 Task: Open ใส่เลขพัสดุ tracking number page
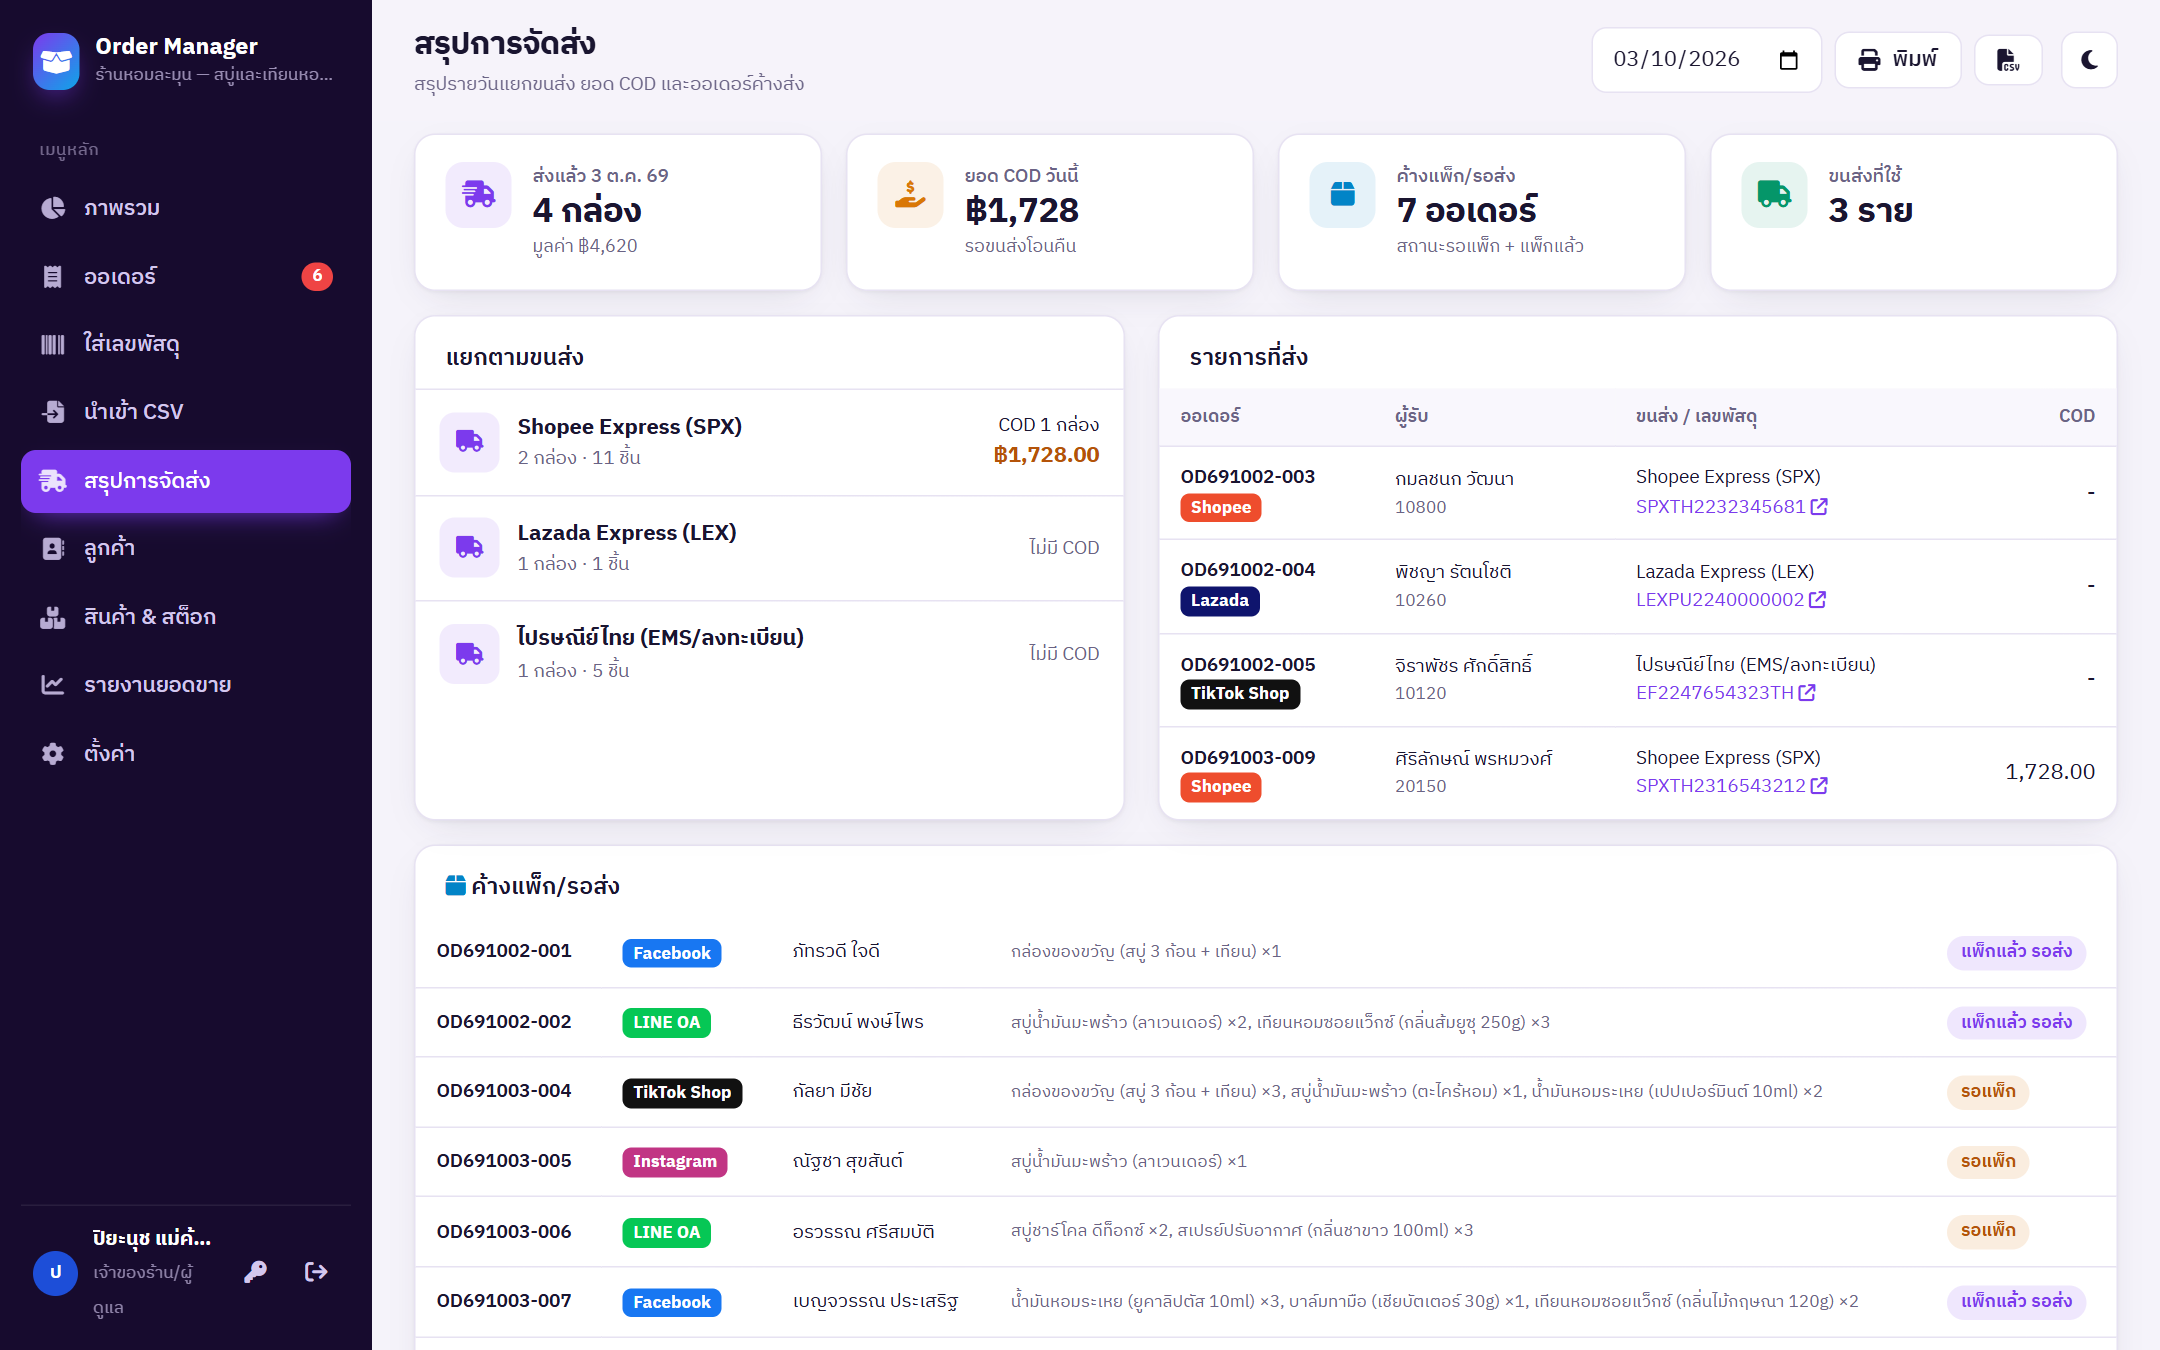[x=186, y=344]
